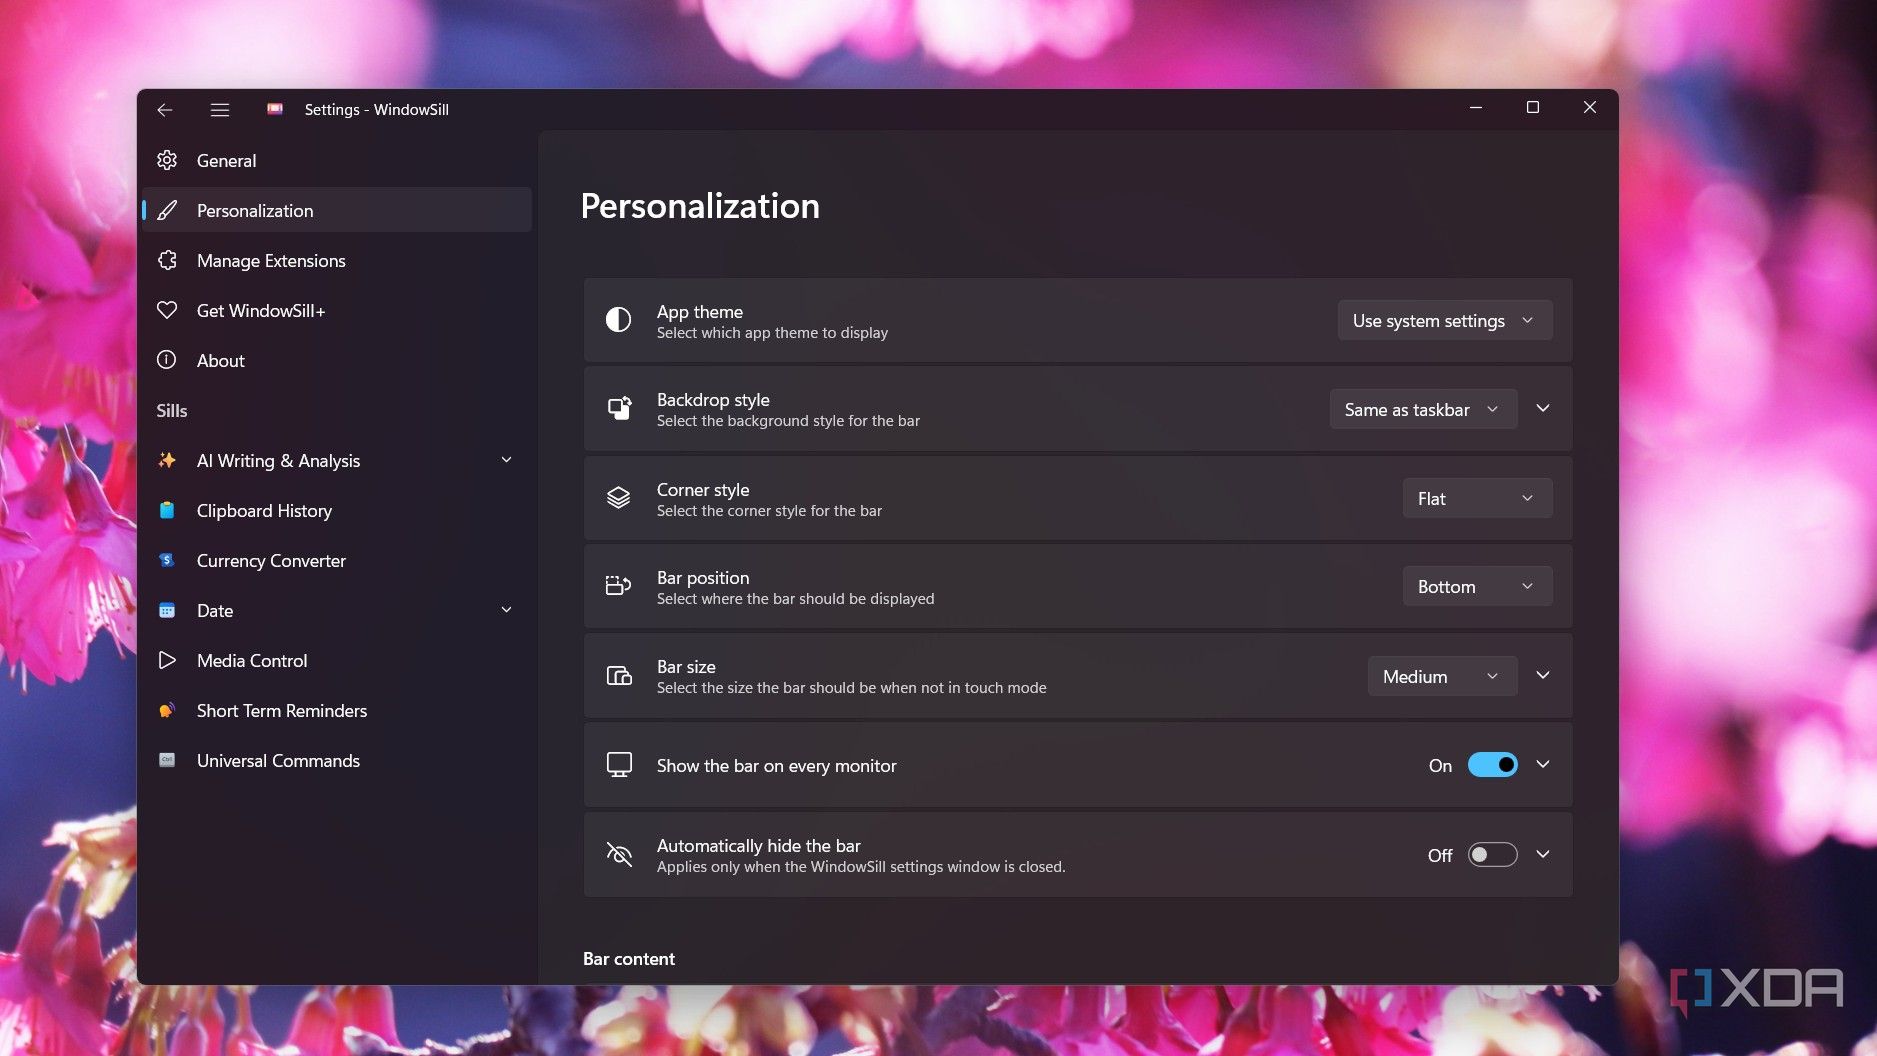Open Clipboard History sill settings

[337, 510]
